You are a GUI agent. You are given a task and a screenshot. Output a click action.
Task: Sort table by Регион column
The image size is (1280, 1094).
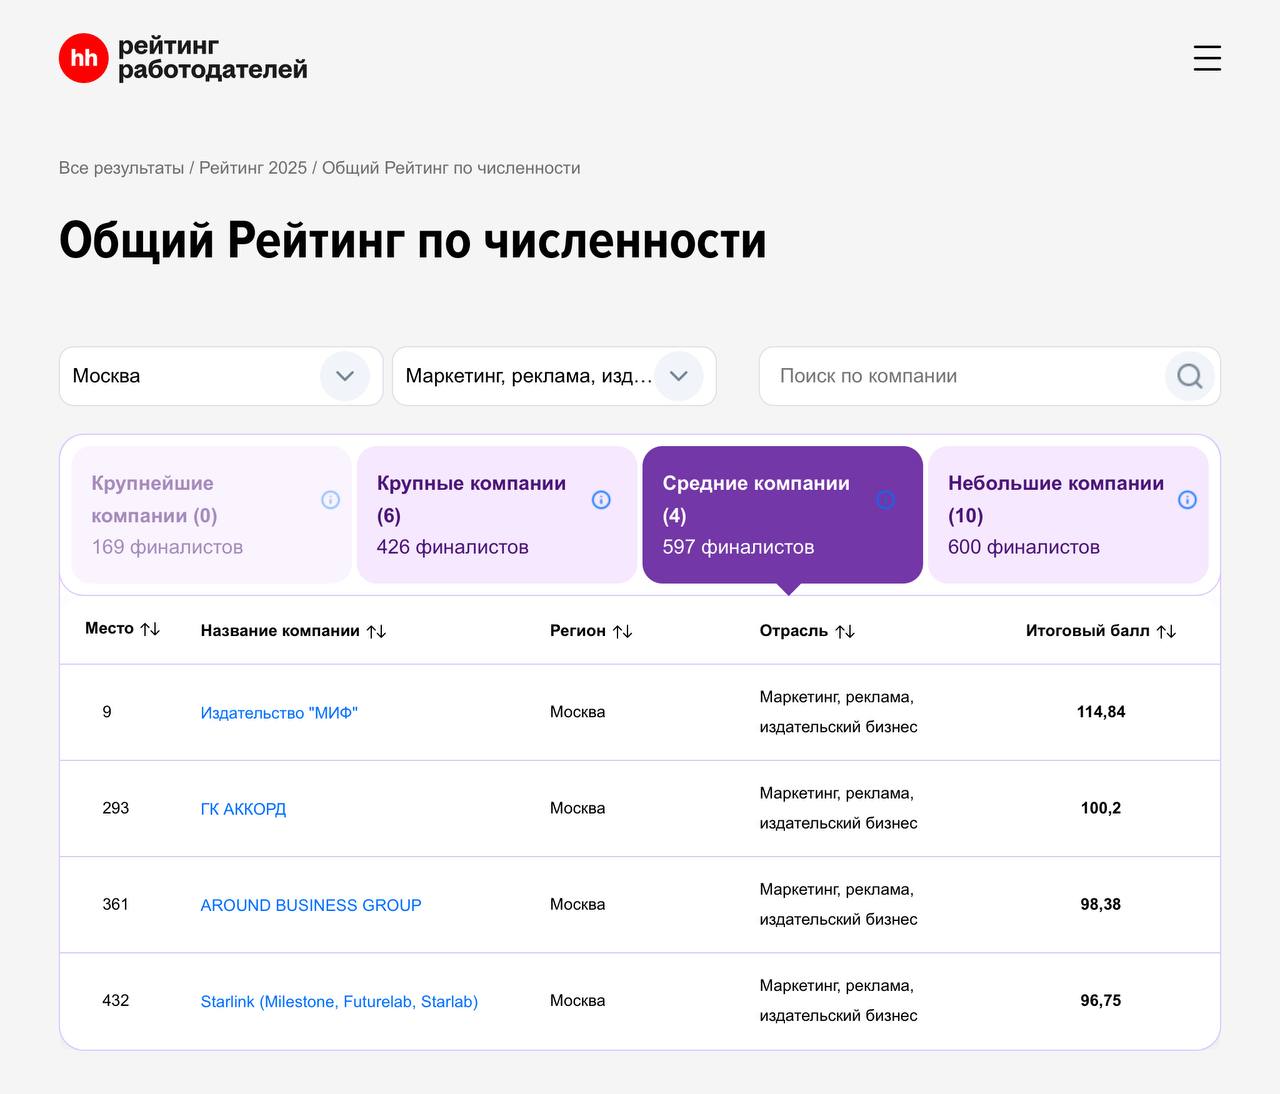coord(622,631)
